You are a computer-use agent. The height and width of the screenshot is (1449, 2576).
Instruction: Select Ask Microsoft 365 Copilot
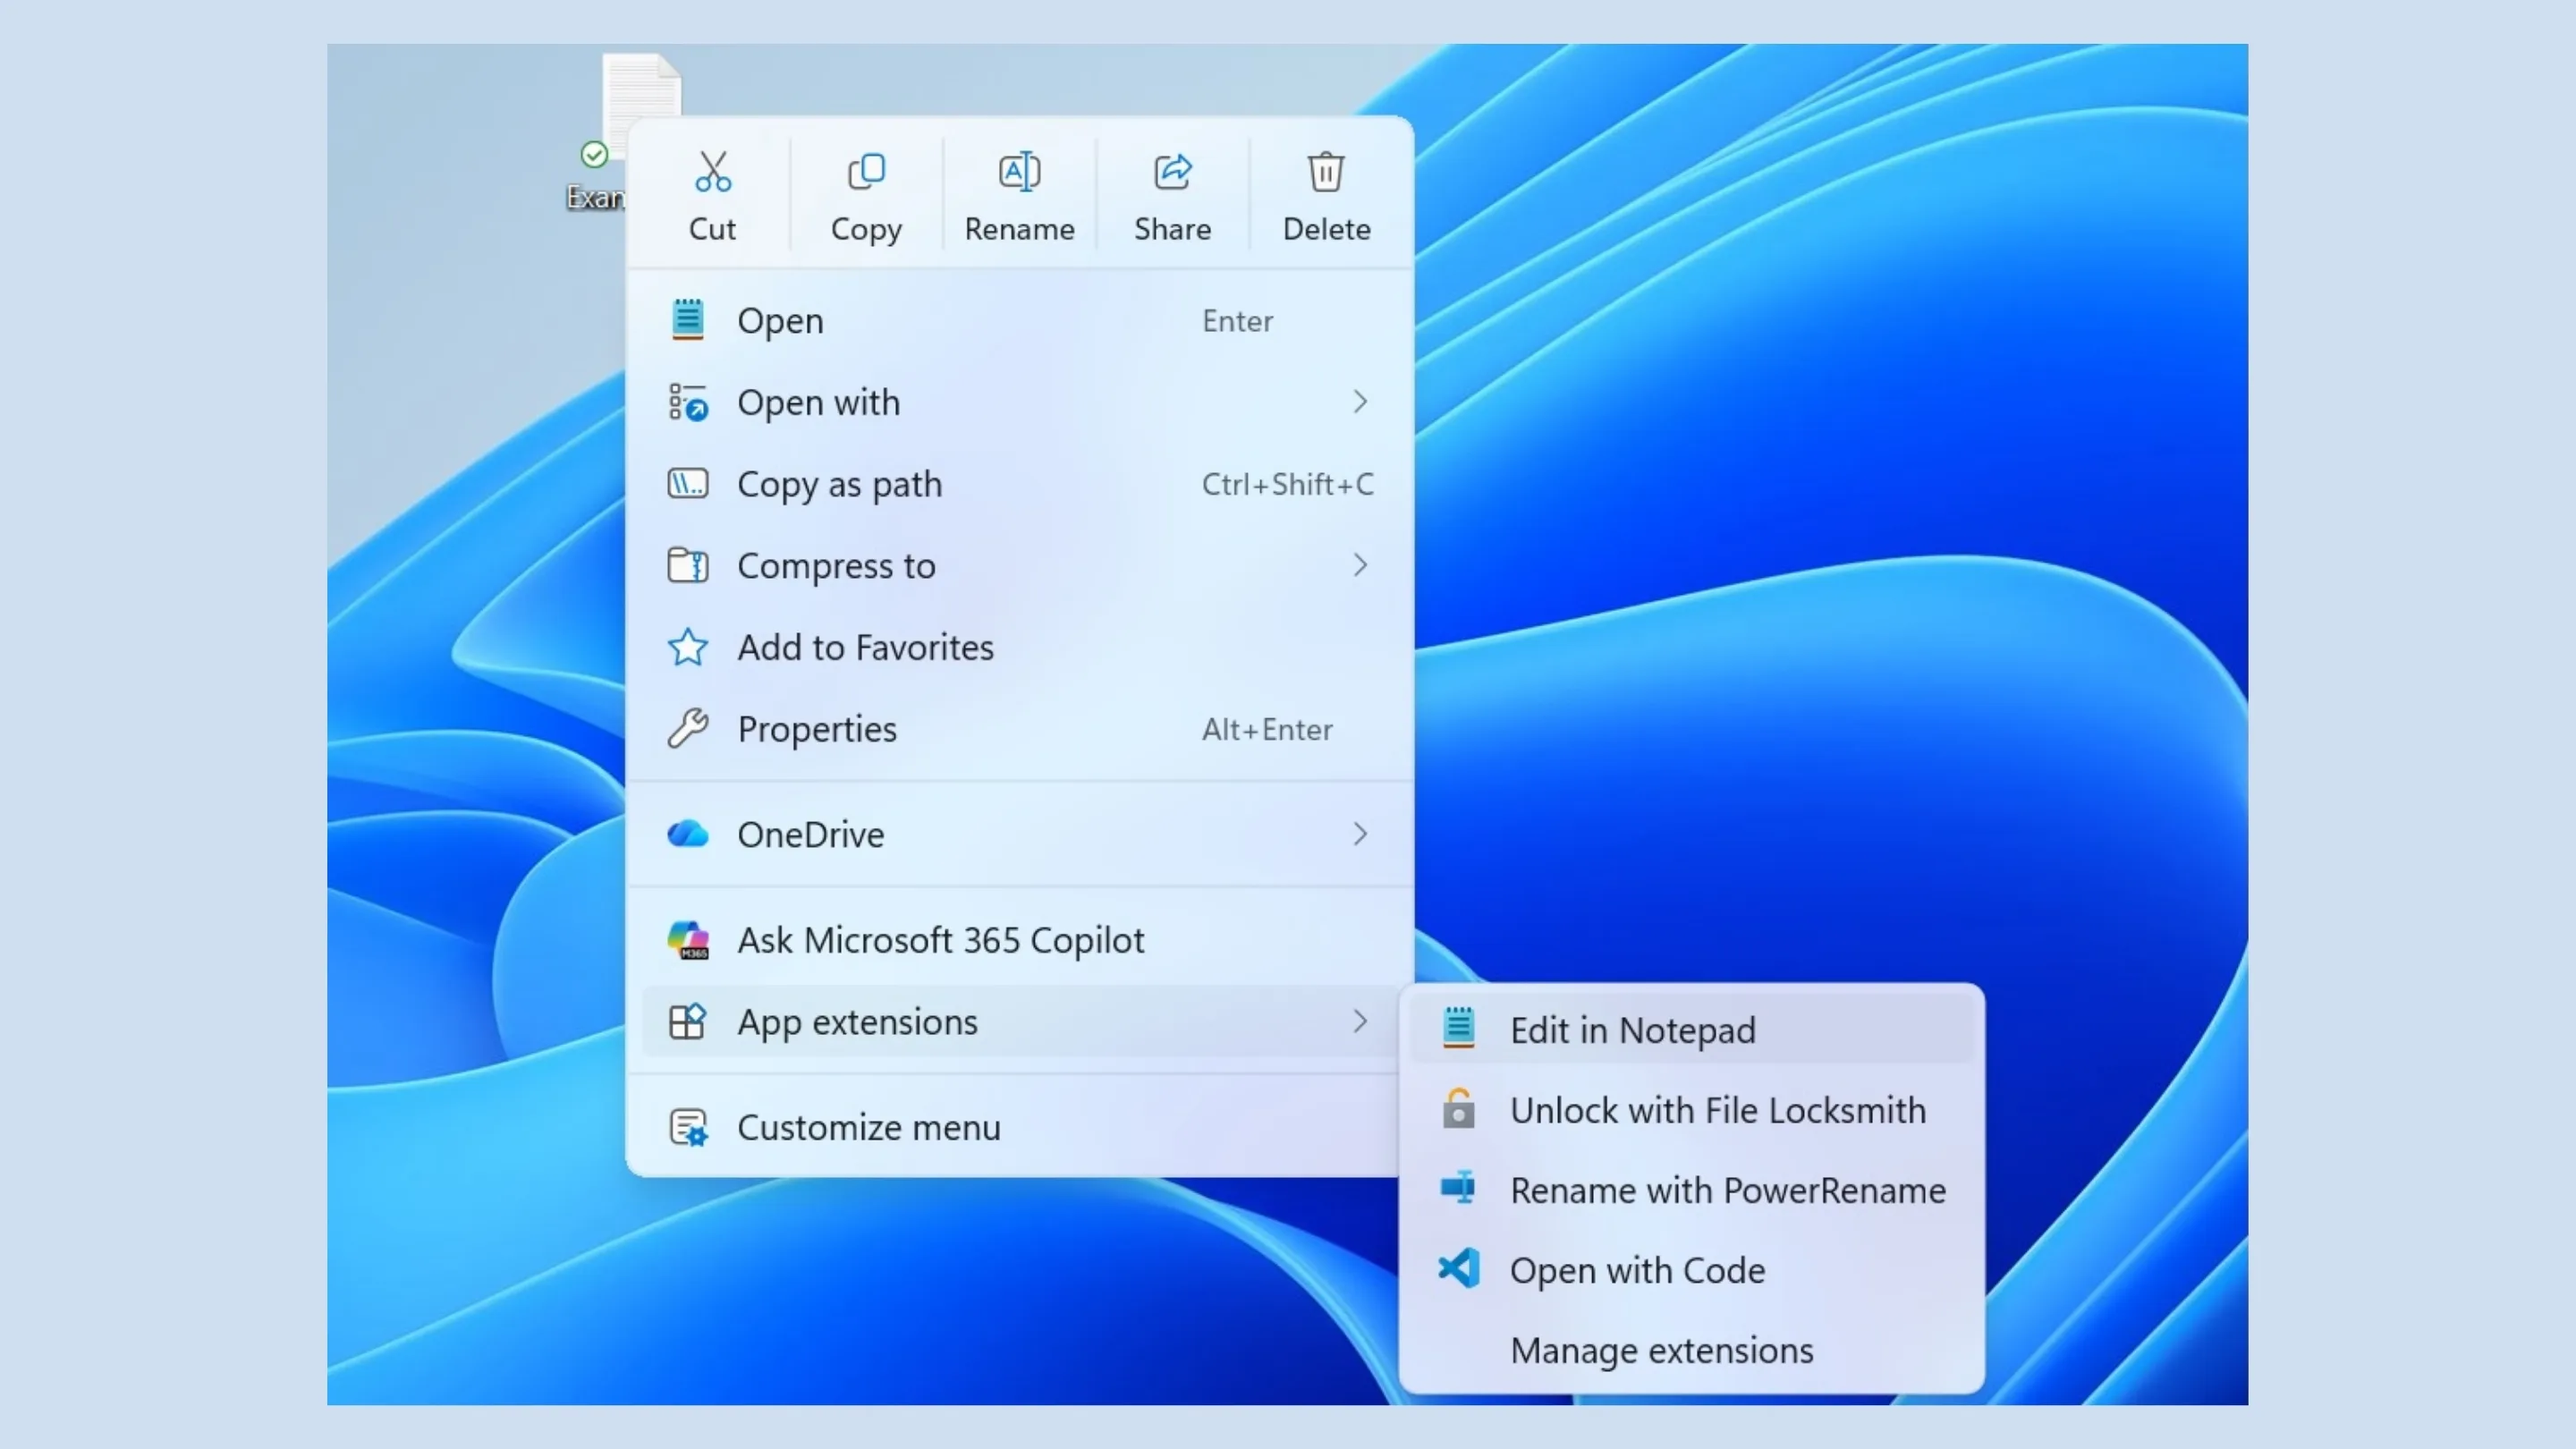(x=1020, y=940)
